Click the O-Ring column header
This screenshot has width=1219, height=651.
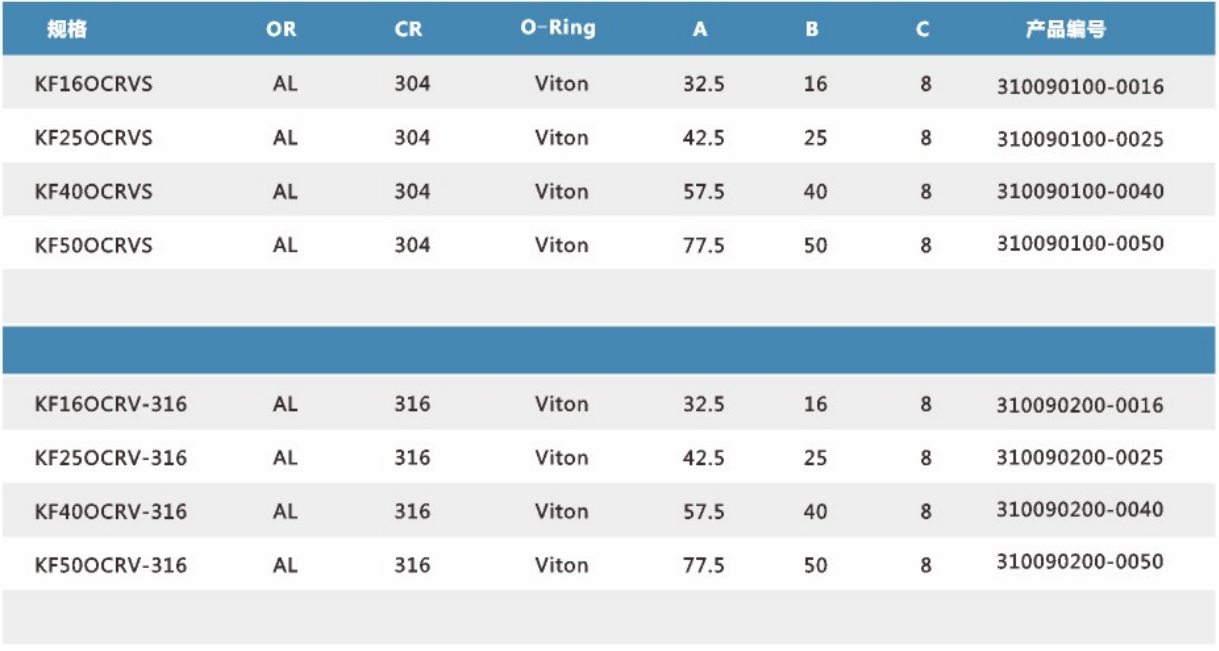point(557,28)
